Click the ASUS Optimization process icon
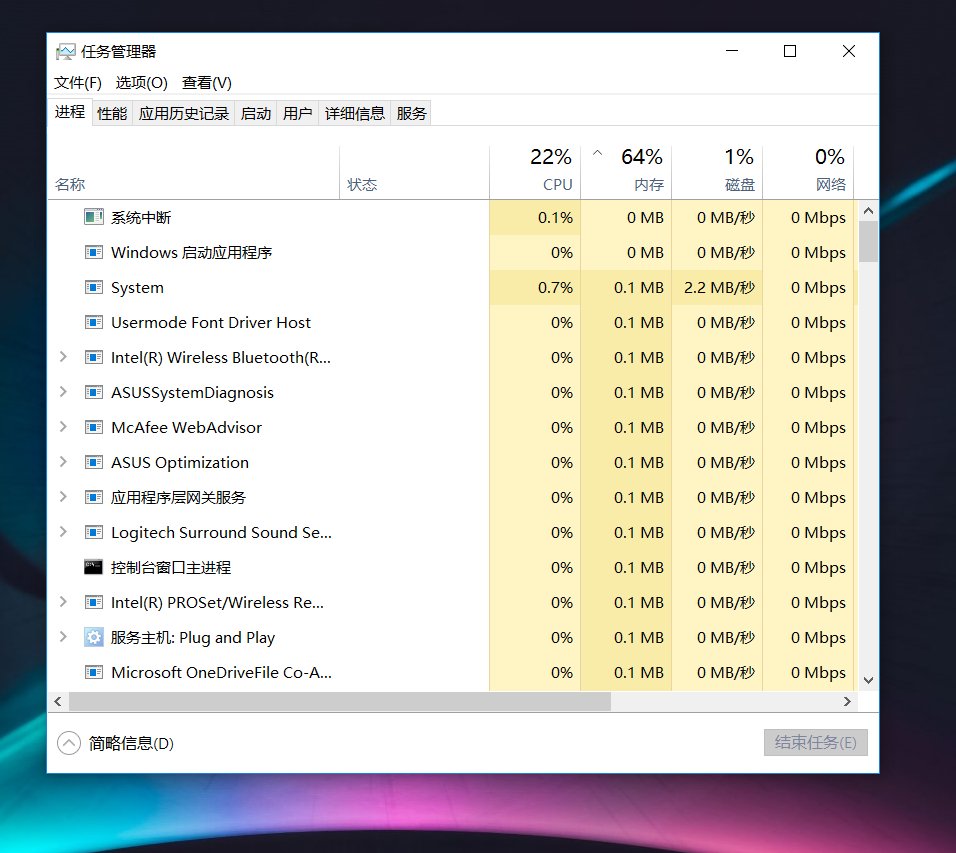956x853 pixels. pyautogui.click(x=93, y=462)
